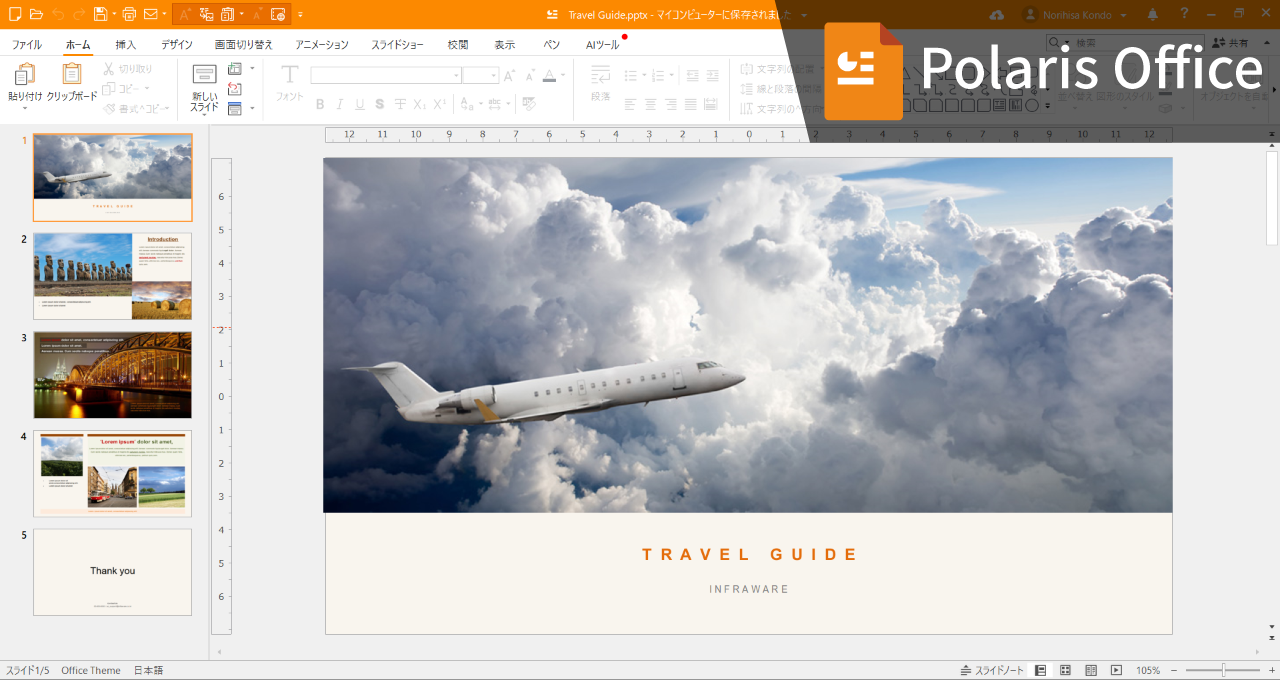Toggle the reading view in status bar
1280x688 pixels.
pos(1091,670)
